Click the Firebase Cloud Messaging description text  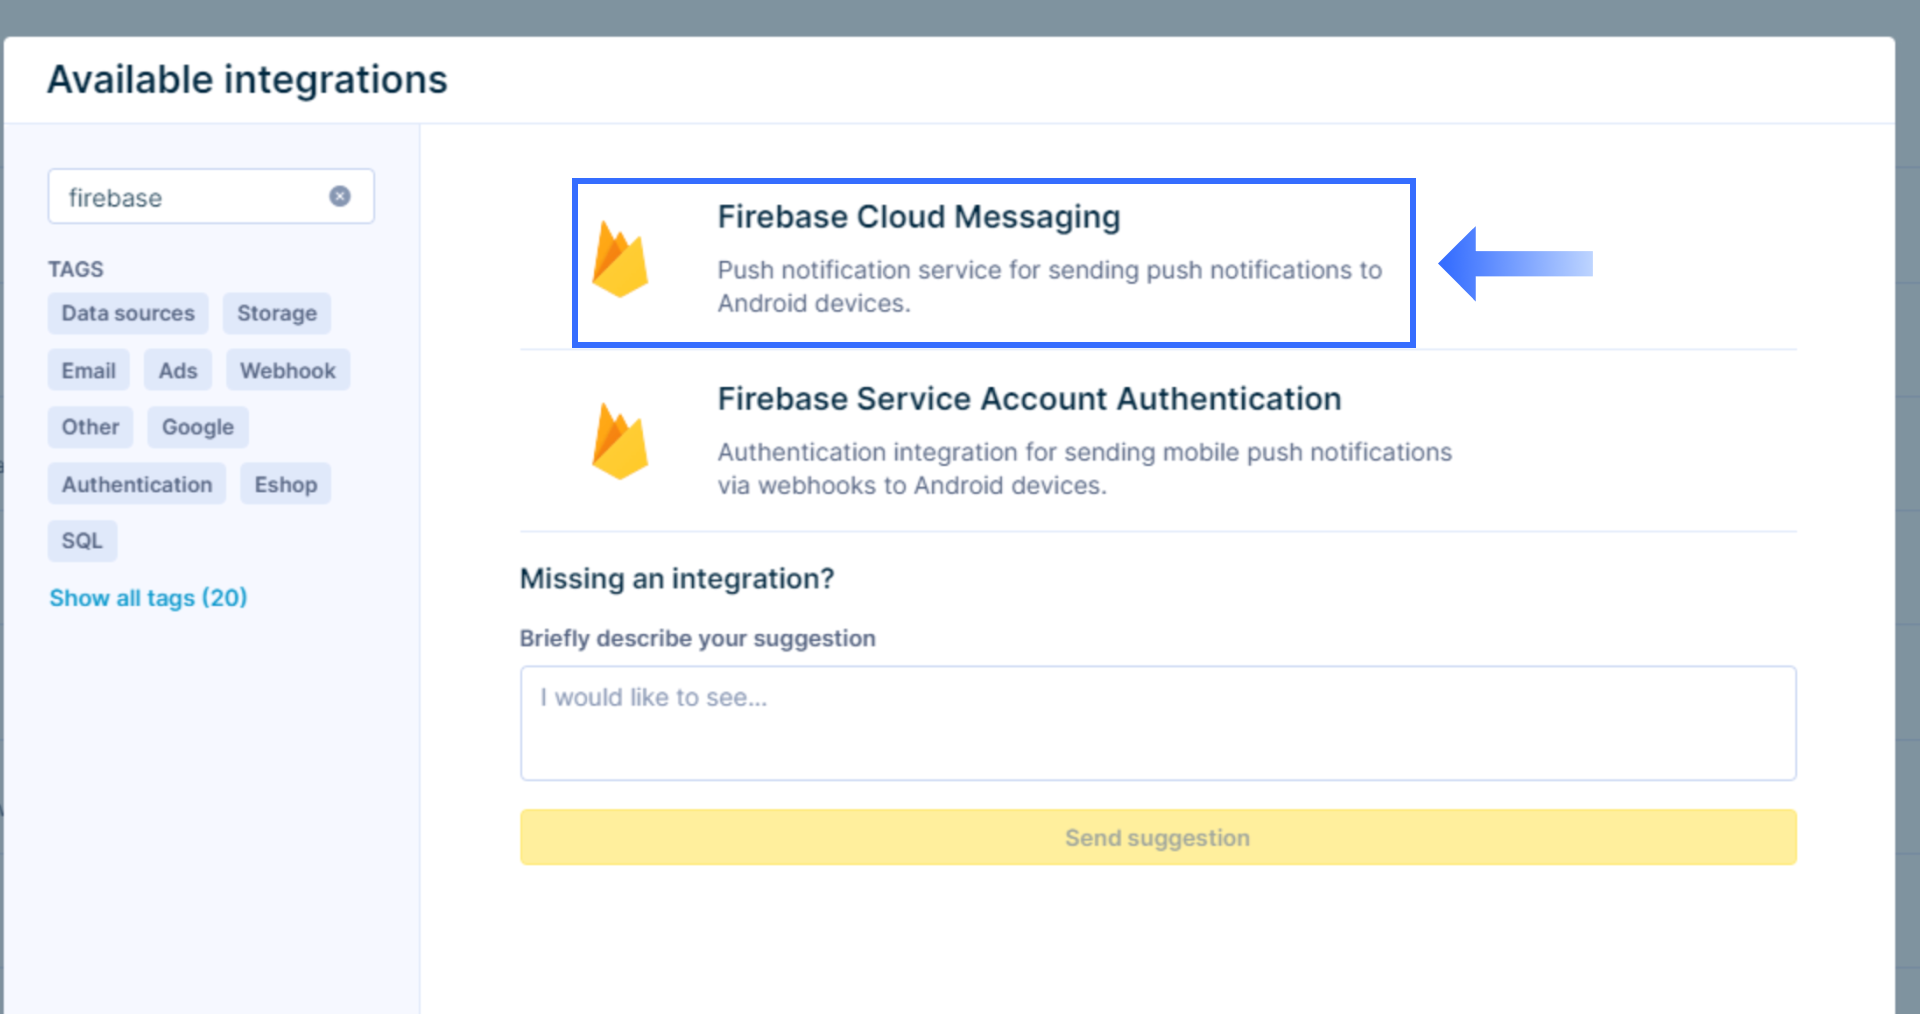pos(1049,286)
